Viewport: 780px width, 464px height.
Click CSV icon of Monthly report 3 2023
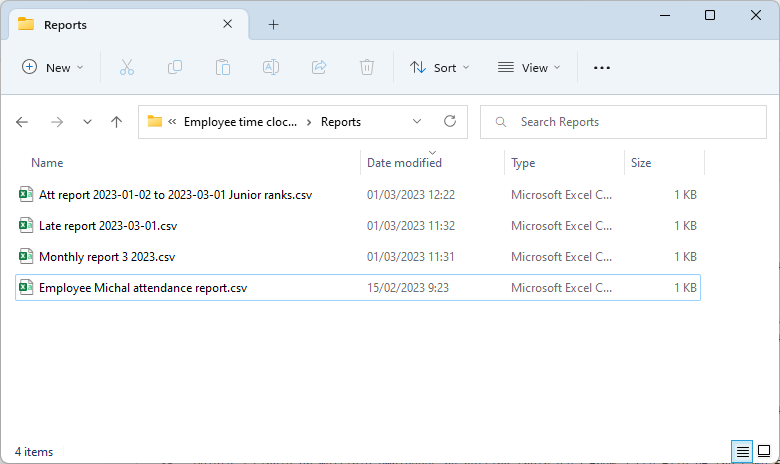[x=26, y=256]
